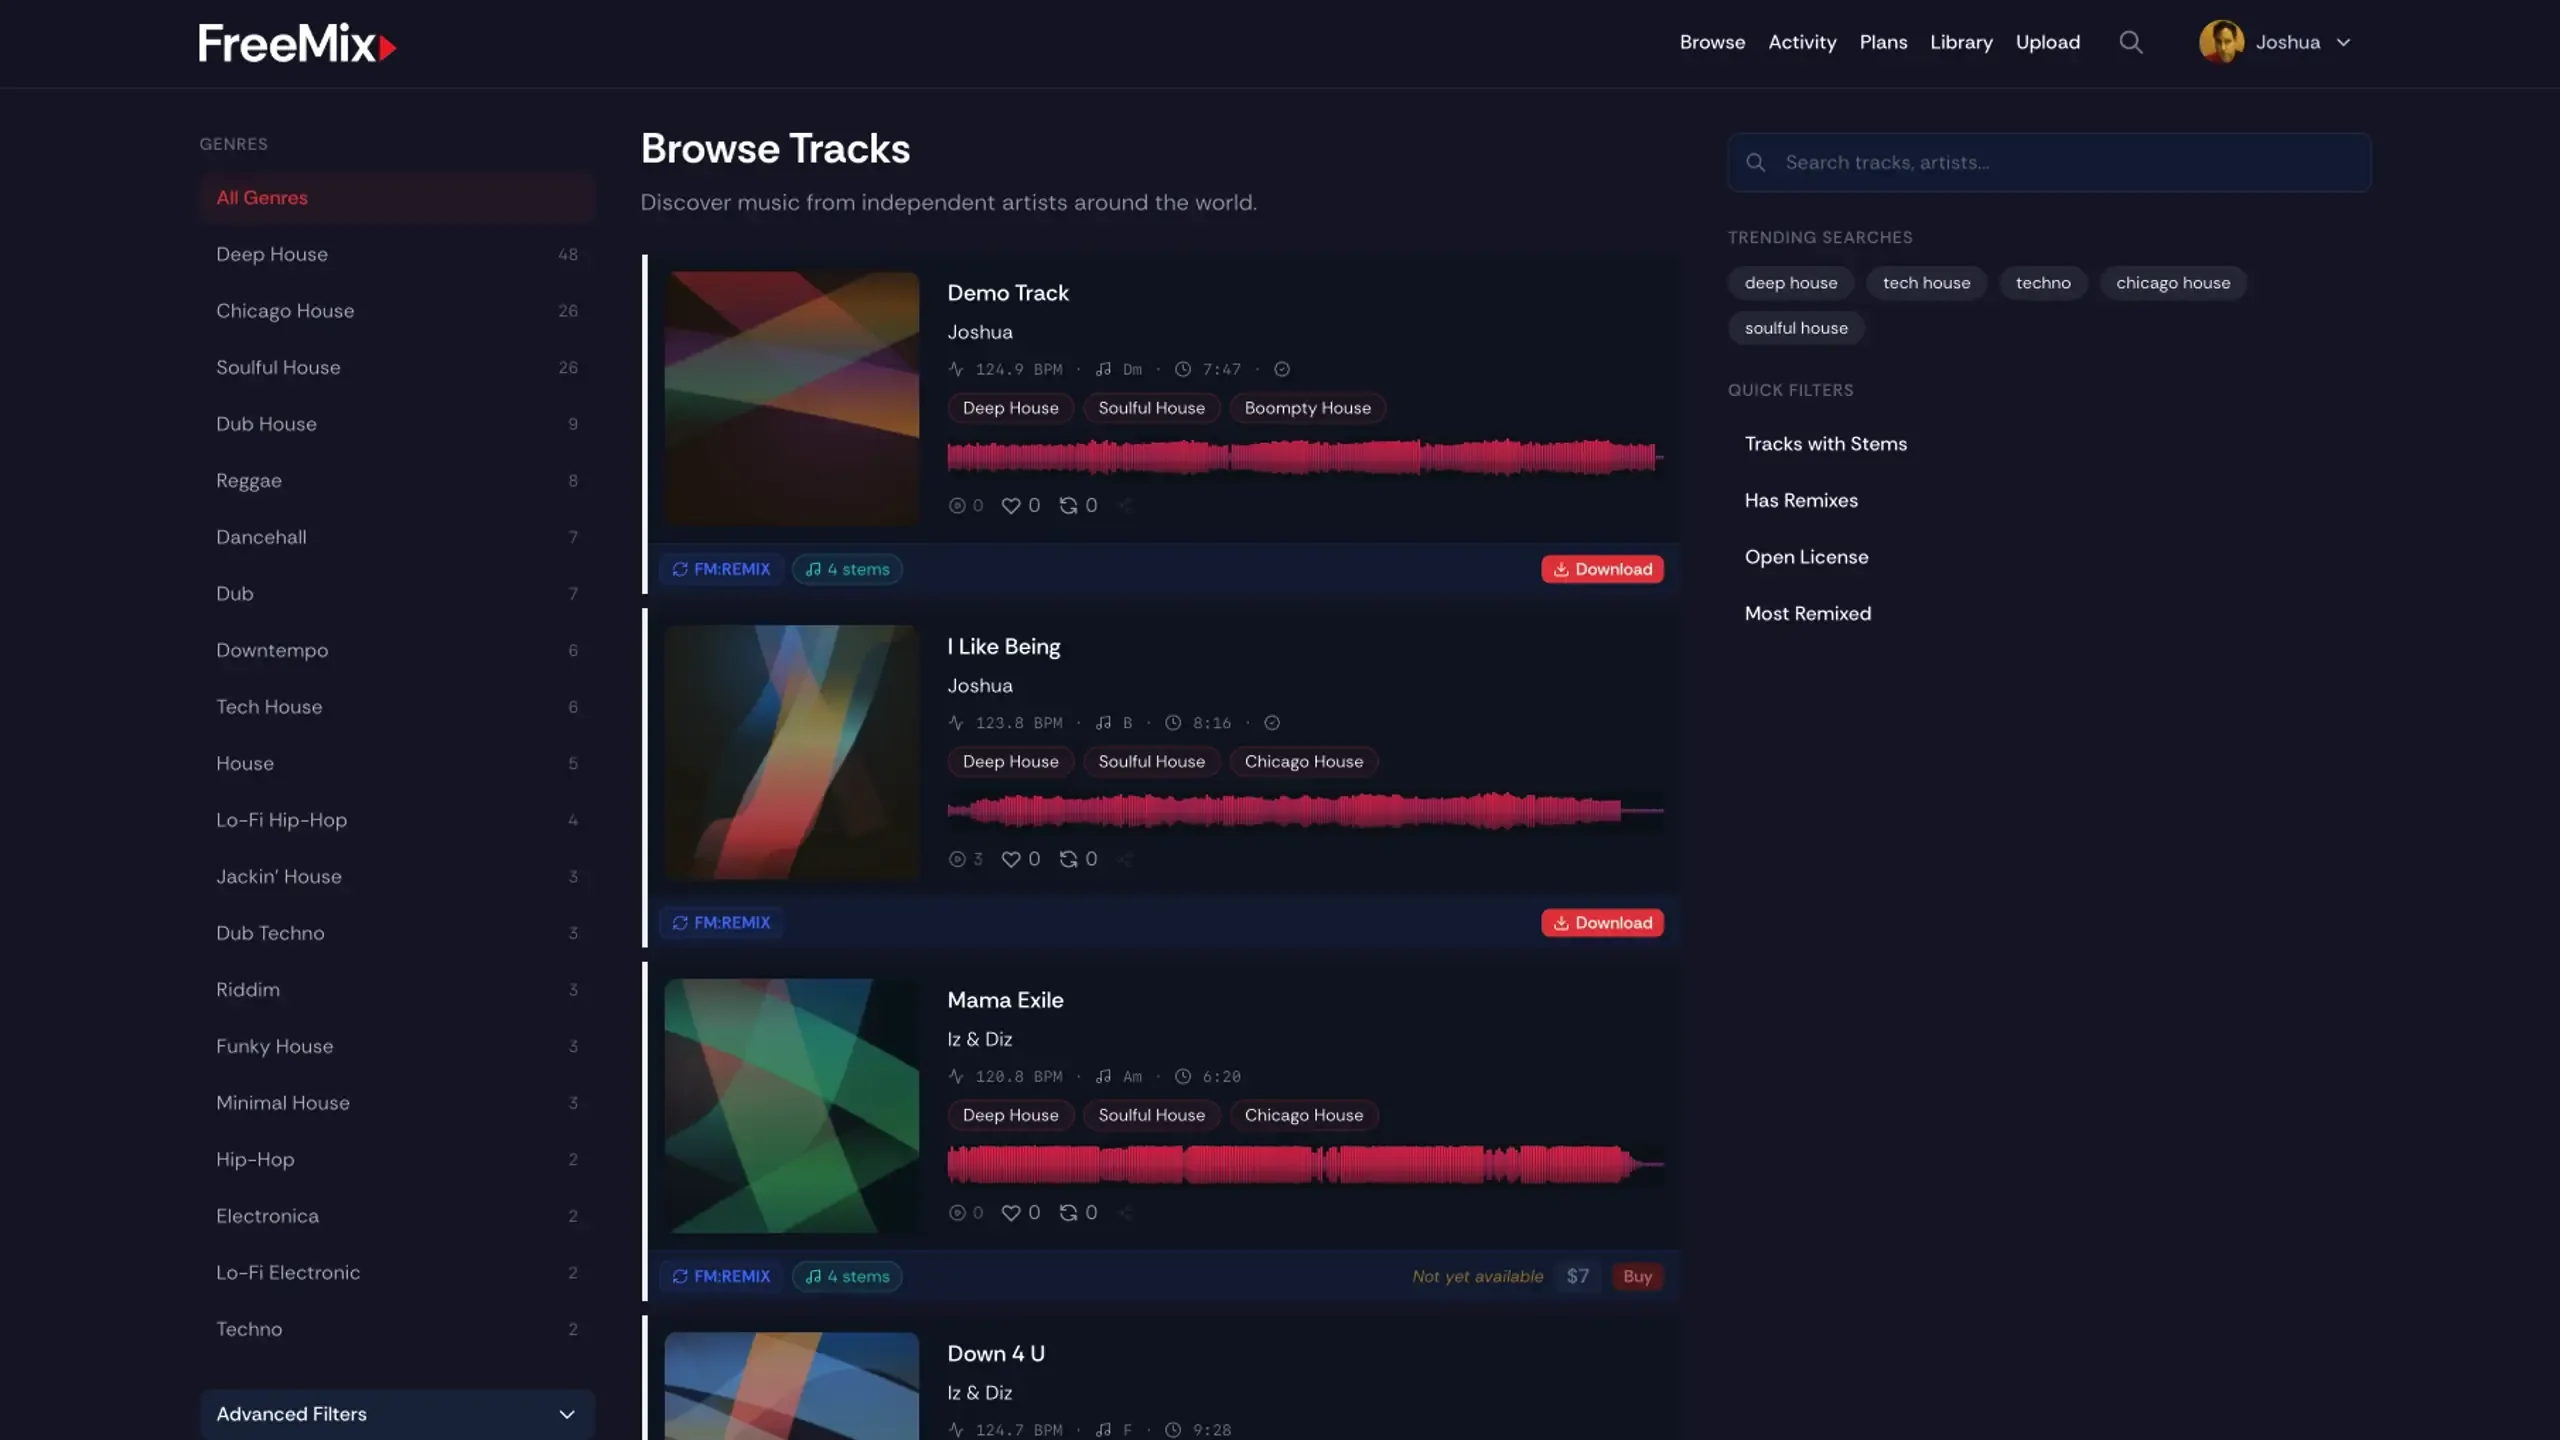Open the I Like Being cover artwork
The height and width of the screenshot is (1440, 2560).
coord(791,752)
